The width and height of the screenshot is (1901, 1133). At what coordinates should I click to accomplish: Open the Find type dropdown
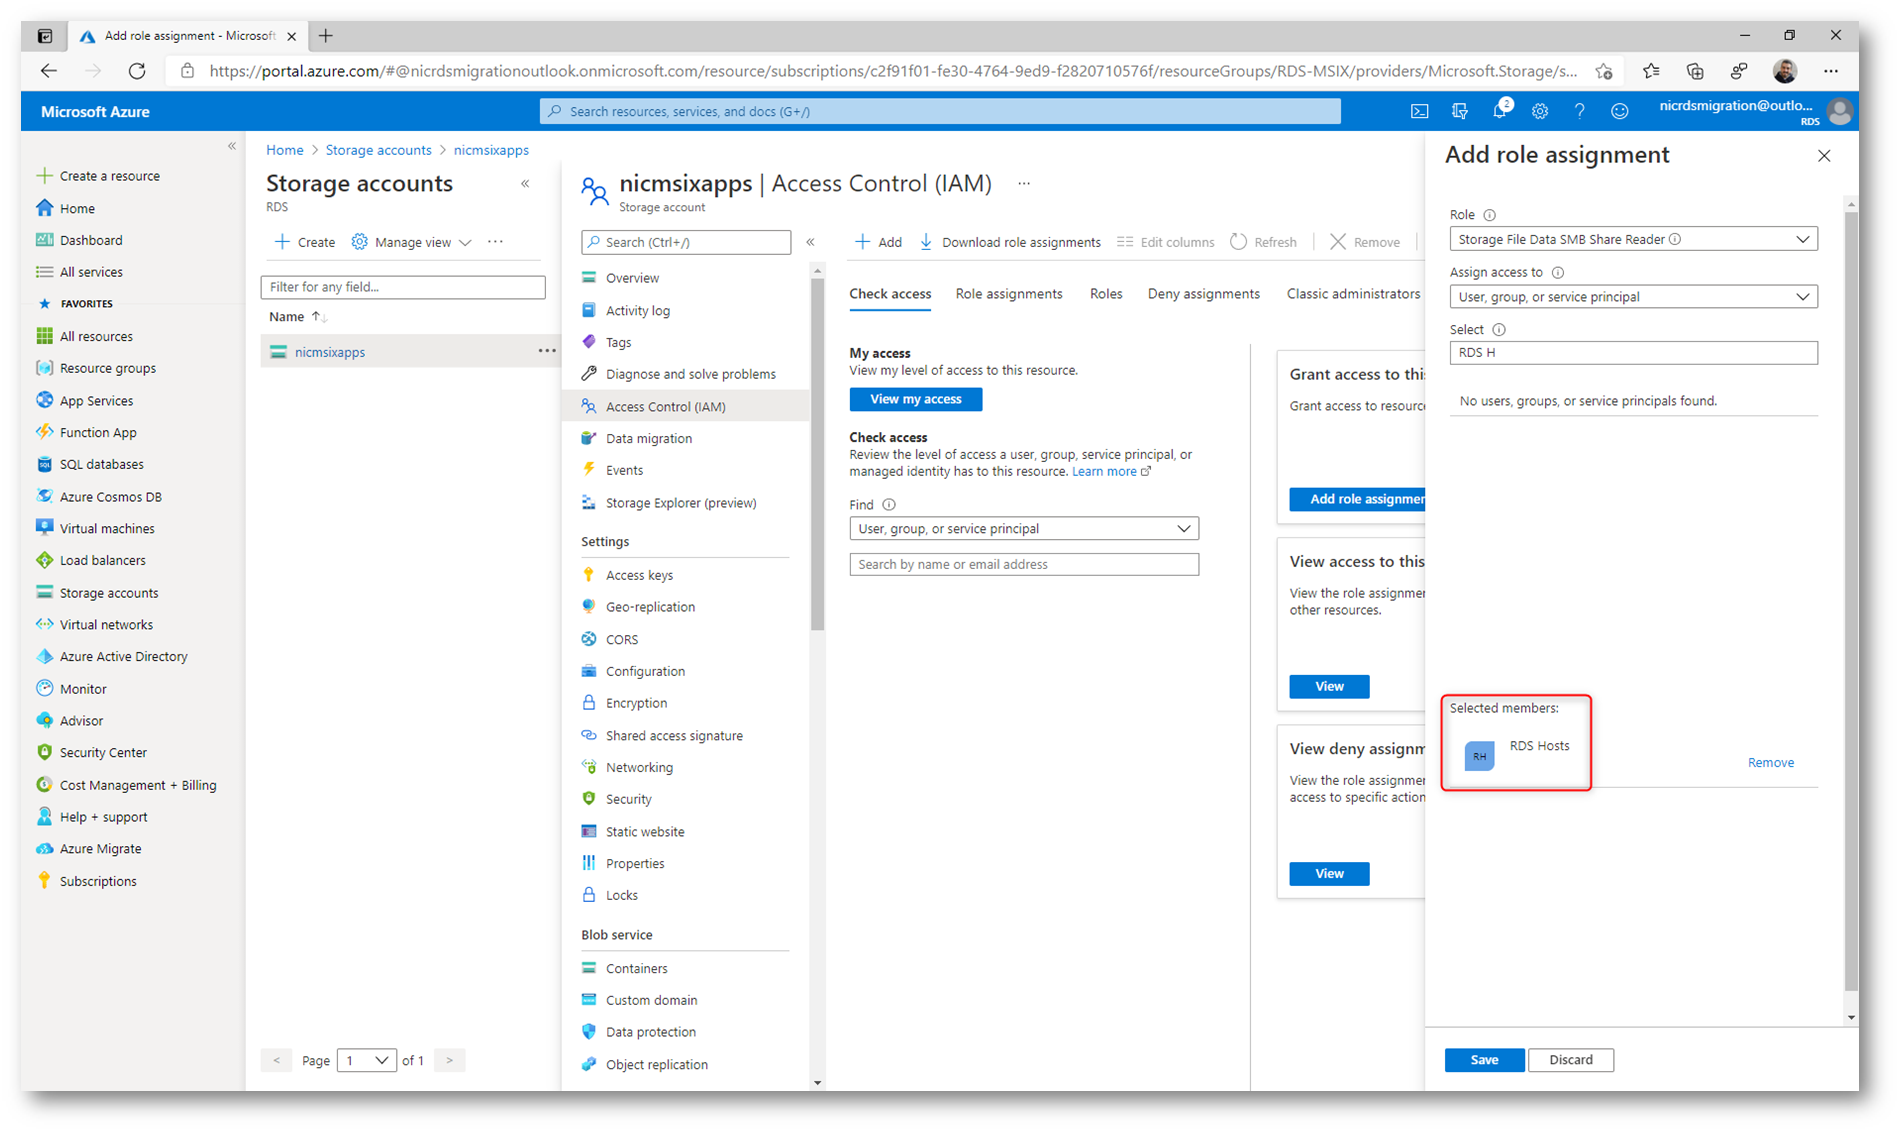(x=1024, y=528)
